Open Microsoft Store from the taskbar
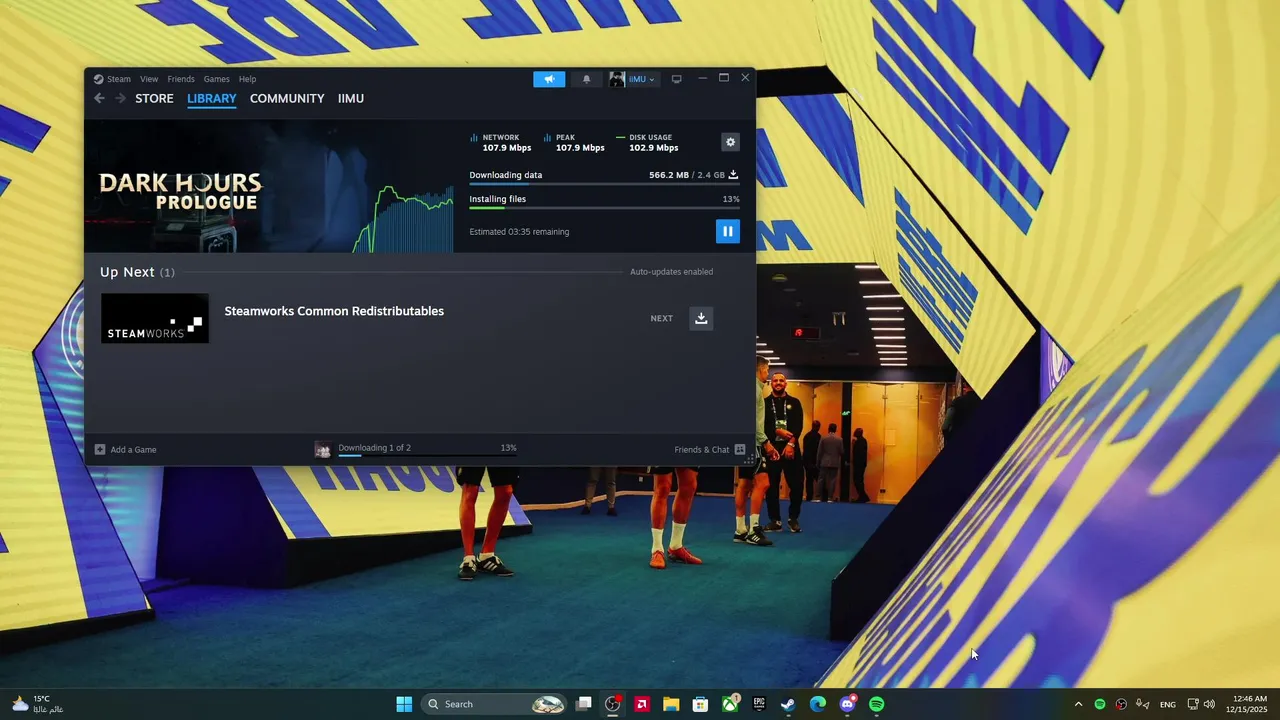The image size is (1280, 720). (700, 704)
